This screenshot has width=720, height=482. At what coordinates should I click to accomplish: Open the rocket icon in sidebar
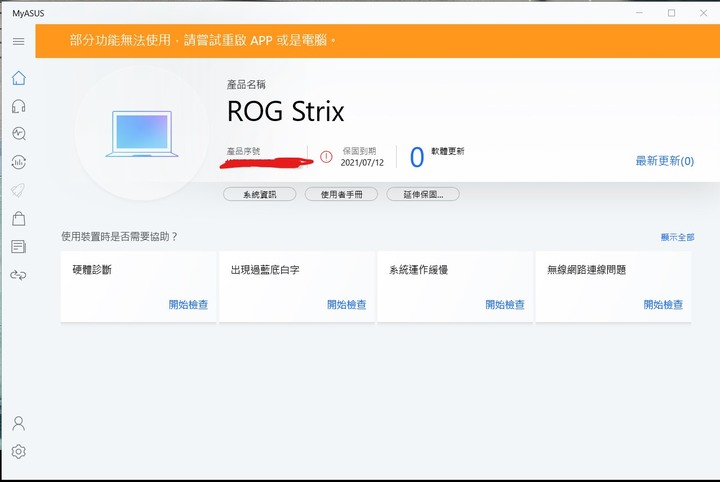[18, 190]
